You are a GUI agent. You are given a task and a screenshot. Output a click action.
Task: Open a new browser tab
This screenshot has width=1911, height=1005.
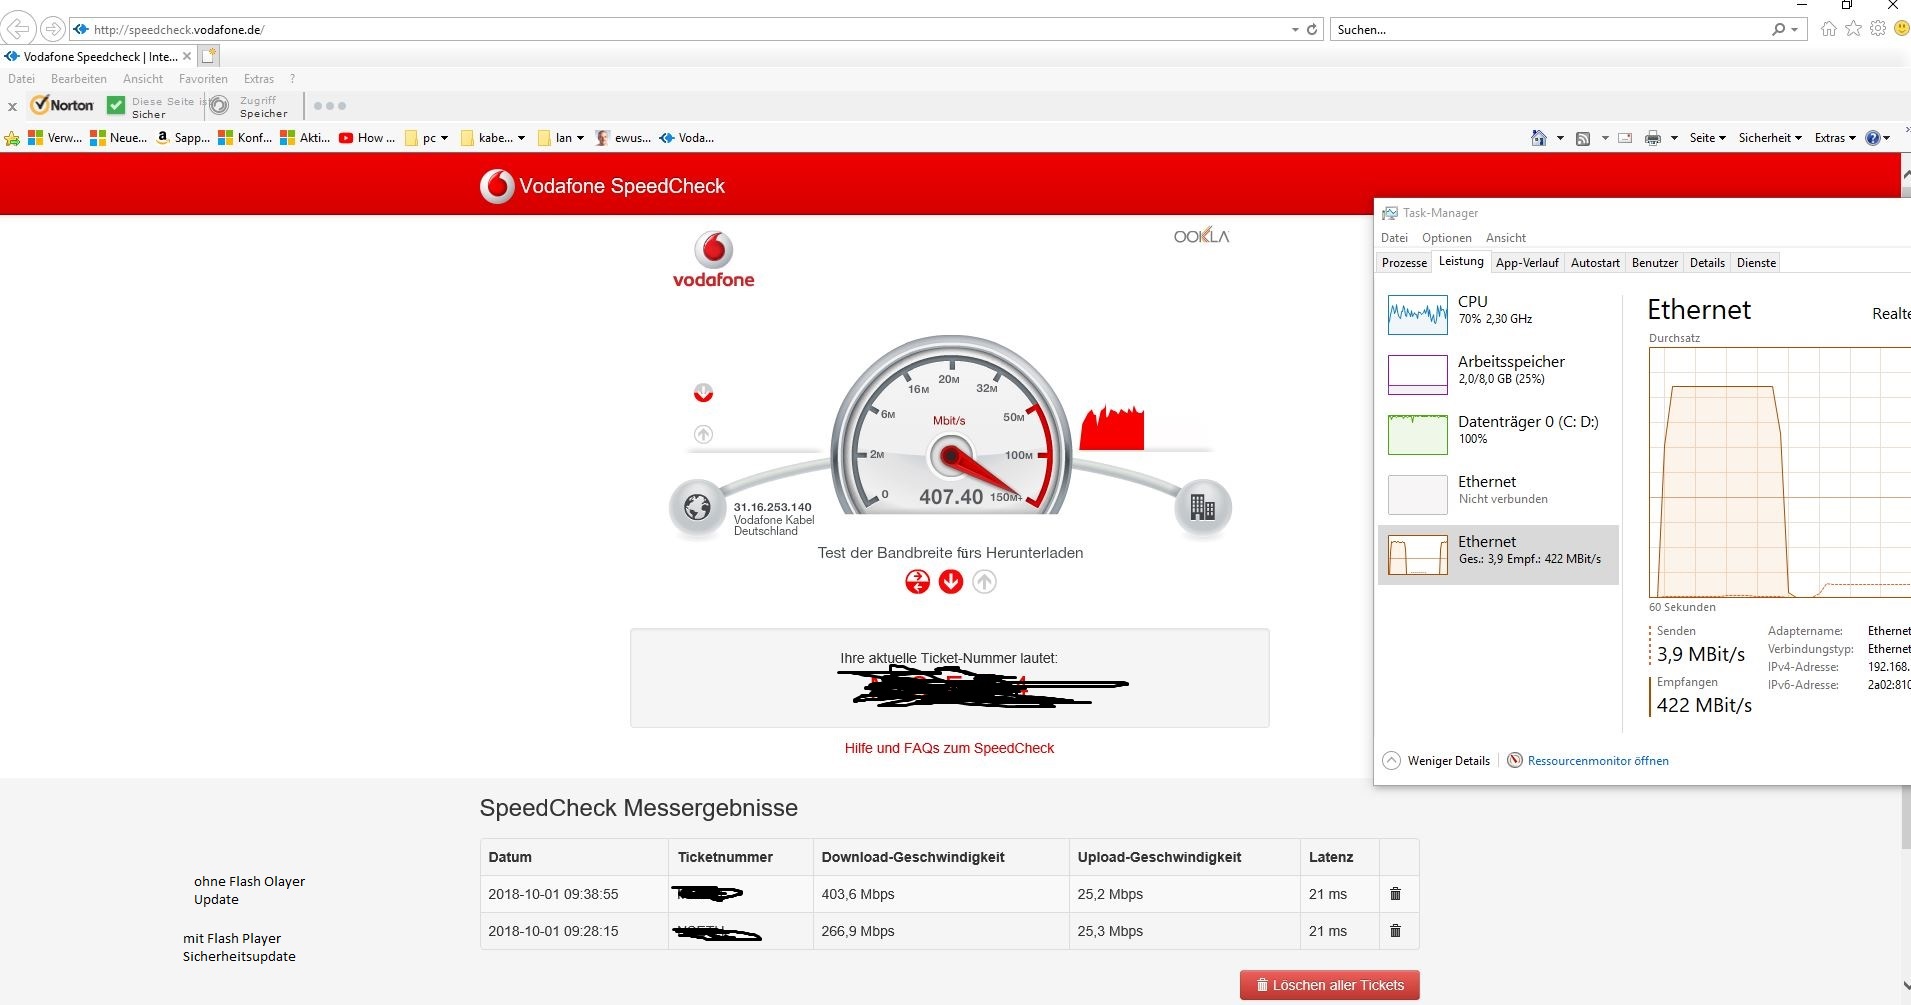[208, 56]
